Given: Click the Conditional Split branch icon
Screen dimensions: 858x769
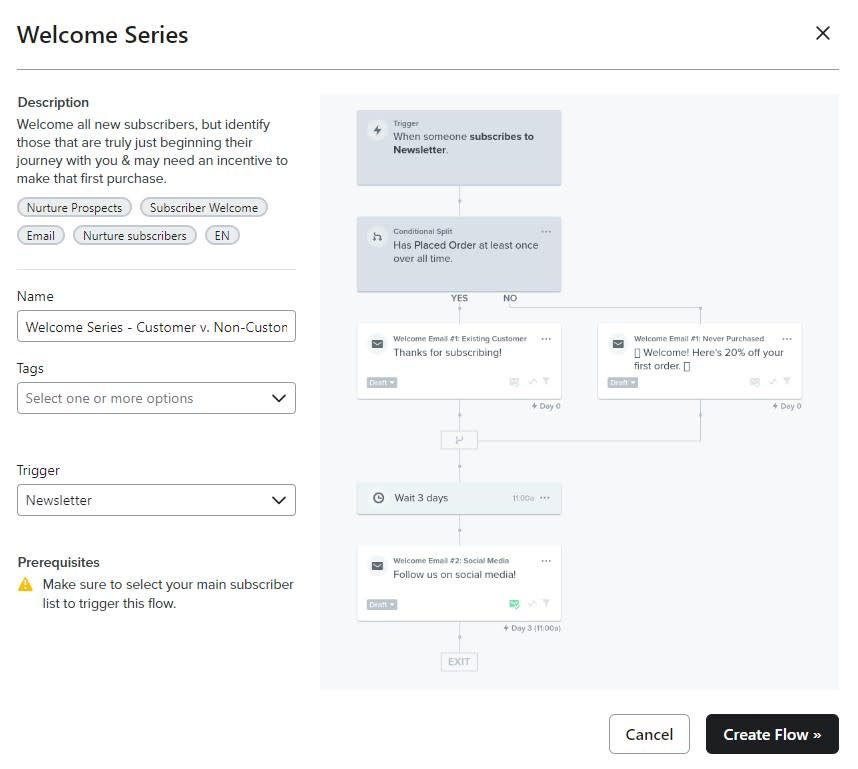Looking at the screenshot, I should (x=377, y=237).
